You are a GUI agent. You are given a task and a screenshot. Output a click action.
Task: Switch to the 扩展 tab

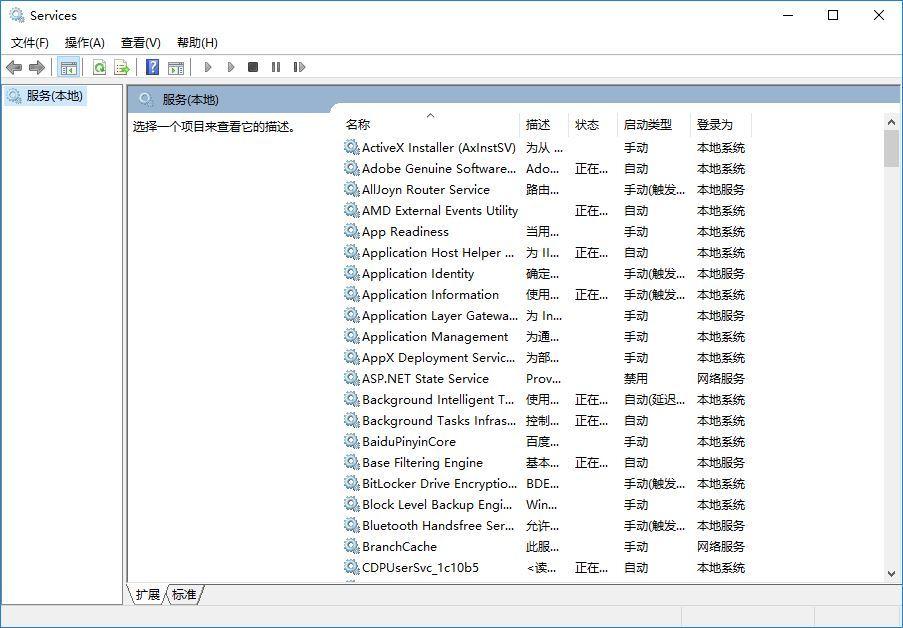(148, 595)
